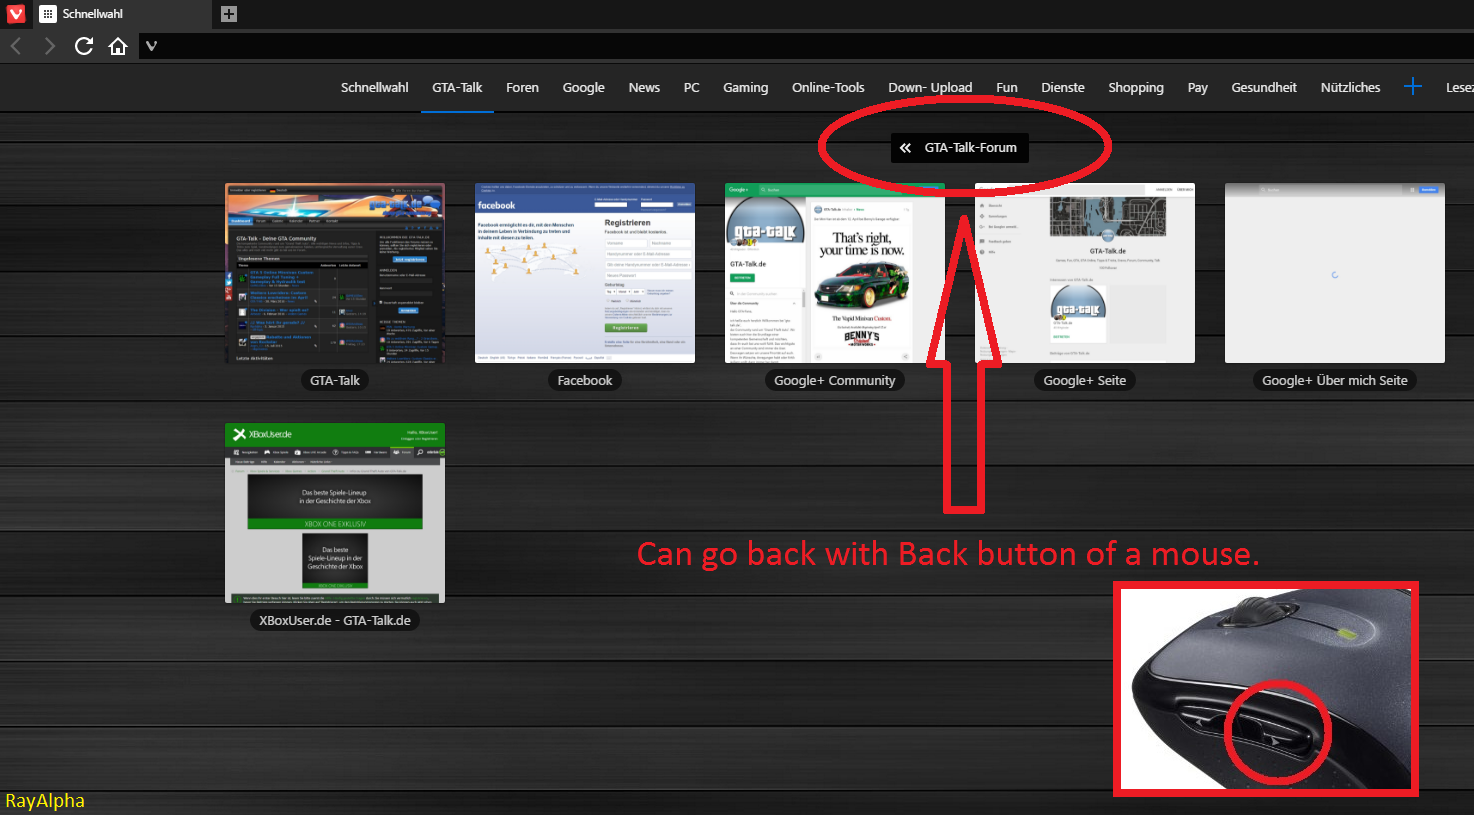Click the Vivaldi V address bar icon
Screen dimensions: 1474x815
tap(151, 46)
